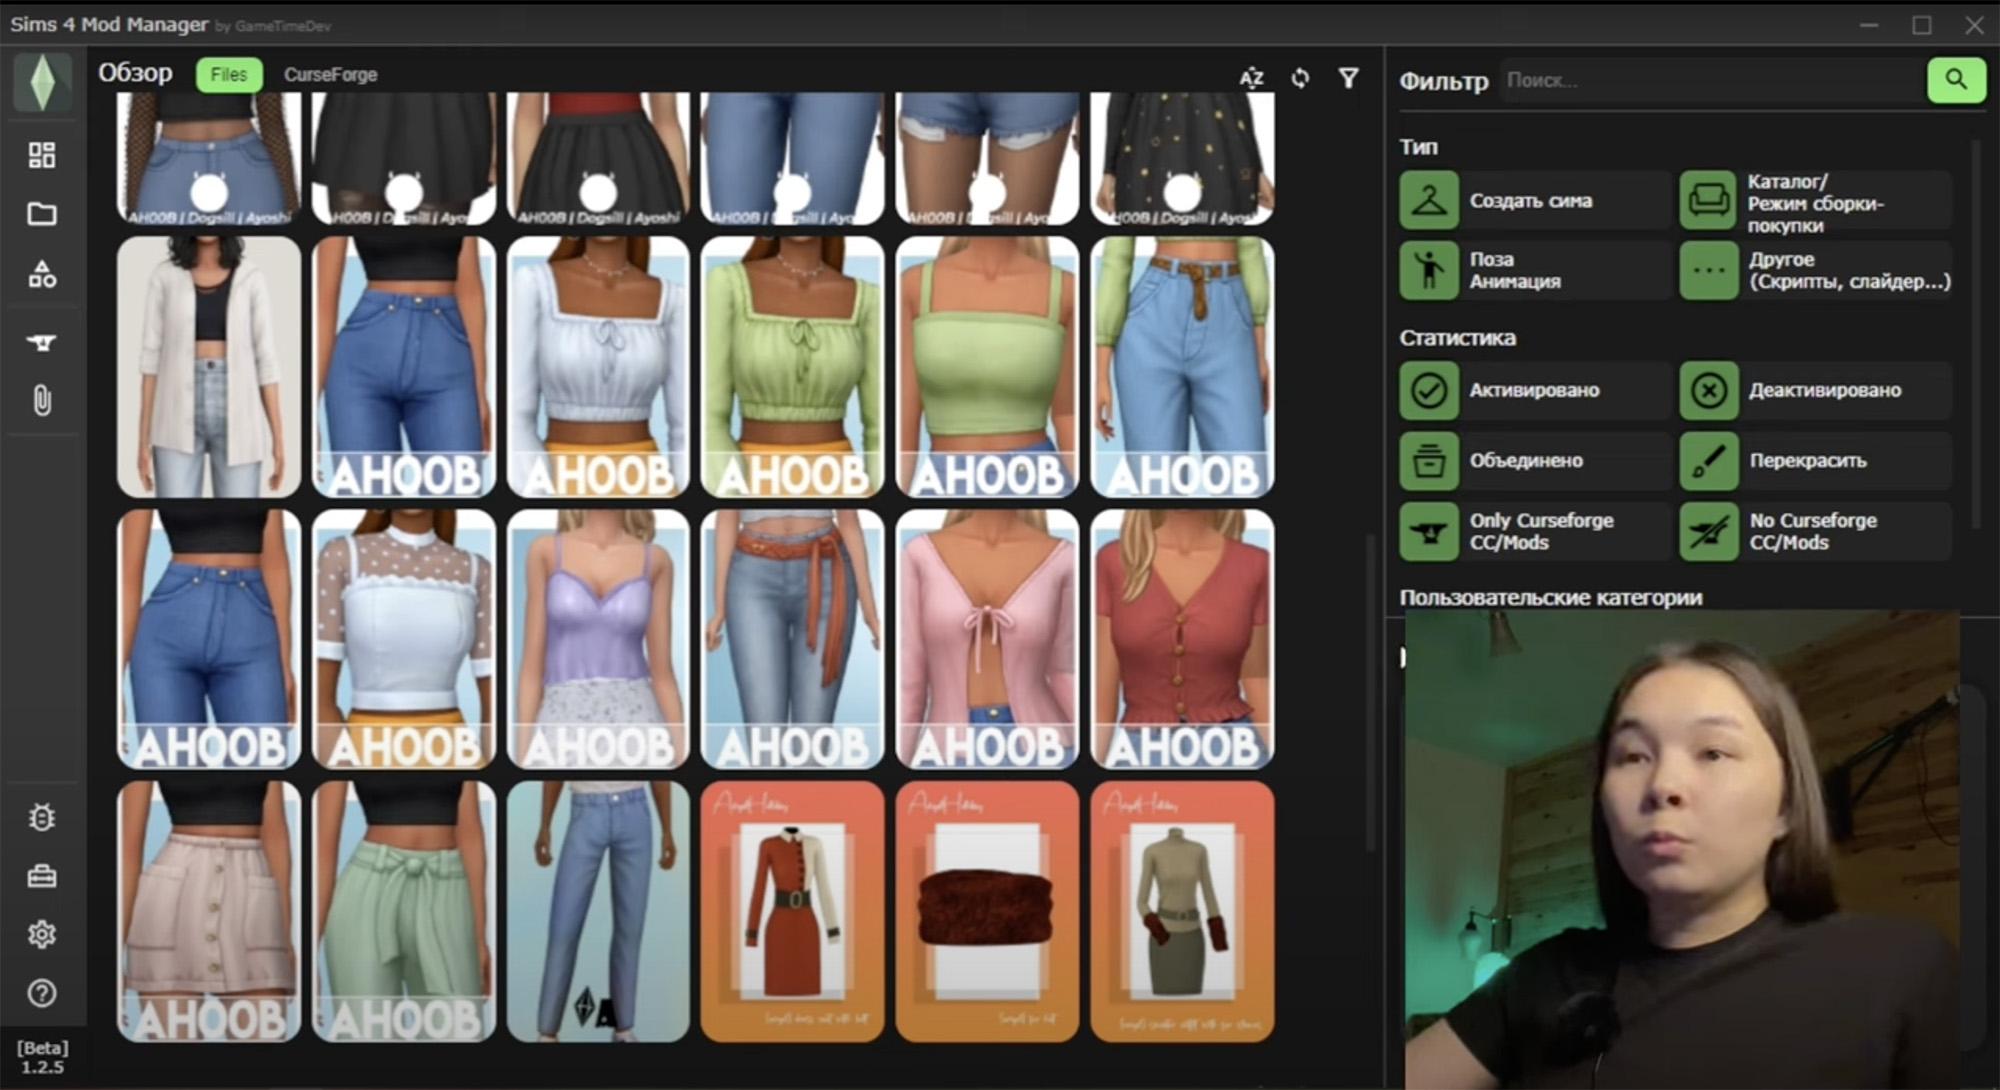
Task: Select the beige button skirt thumbnail
Action: tap(209, 912)
